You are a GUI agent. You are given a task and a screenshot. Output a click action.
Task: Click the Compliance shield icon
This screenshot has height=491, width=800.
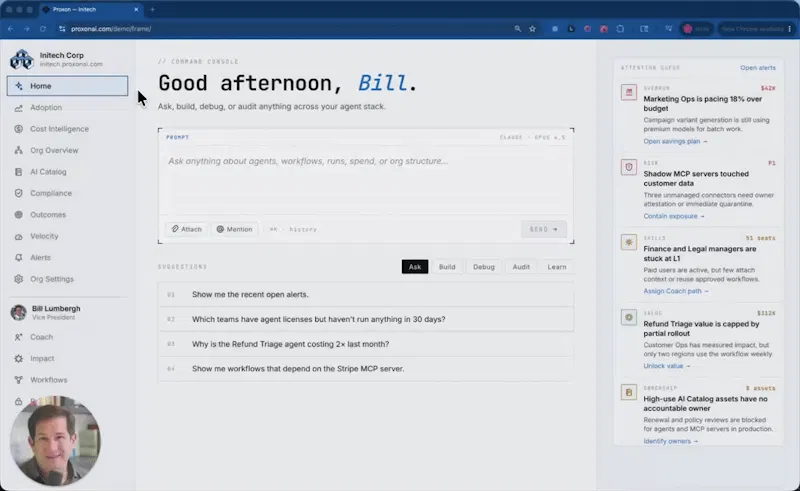click(18, 193)
